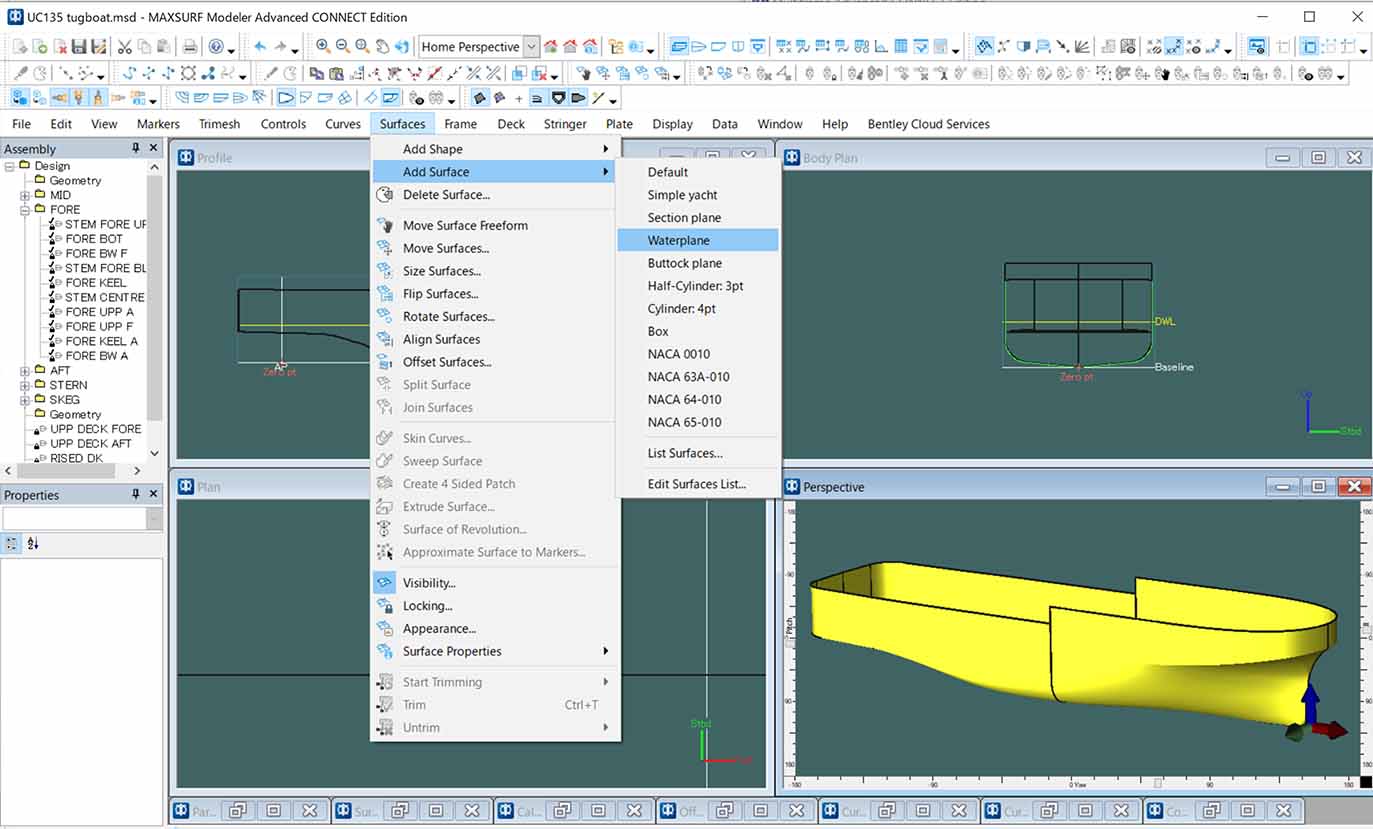Viewport: 1373px width, 829px height.
Task: Click the first Home view house icon
Action: click(551, 46)
